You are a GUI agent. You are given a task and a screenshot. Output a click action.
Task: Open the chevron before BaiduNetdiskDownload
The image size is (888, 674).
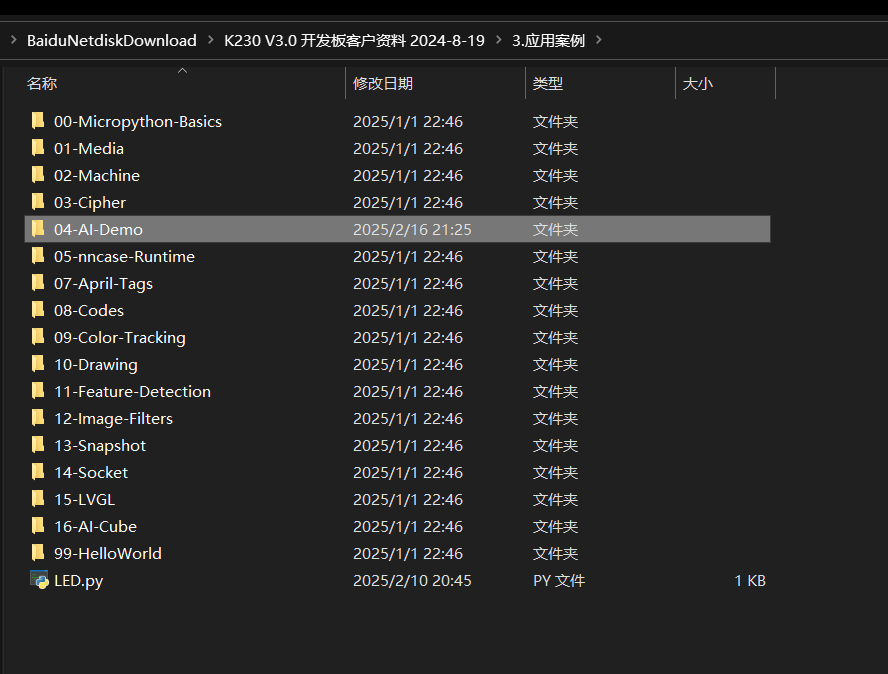[x=14, y=41]
